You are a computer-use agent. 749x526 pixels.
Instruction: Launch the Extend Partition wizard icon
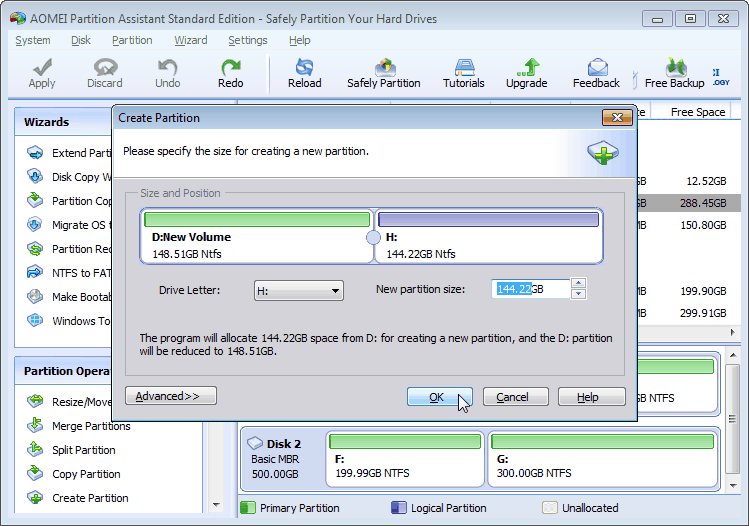(35, 153)
